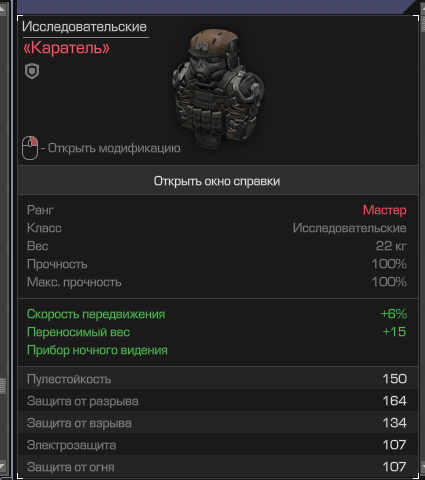Screen dimensions: 425x480
Task: Click the Мастер rank value
Action: [384, 210]
